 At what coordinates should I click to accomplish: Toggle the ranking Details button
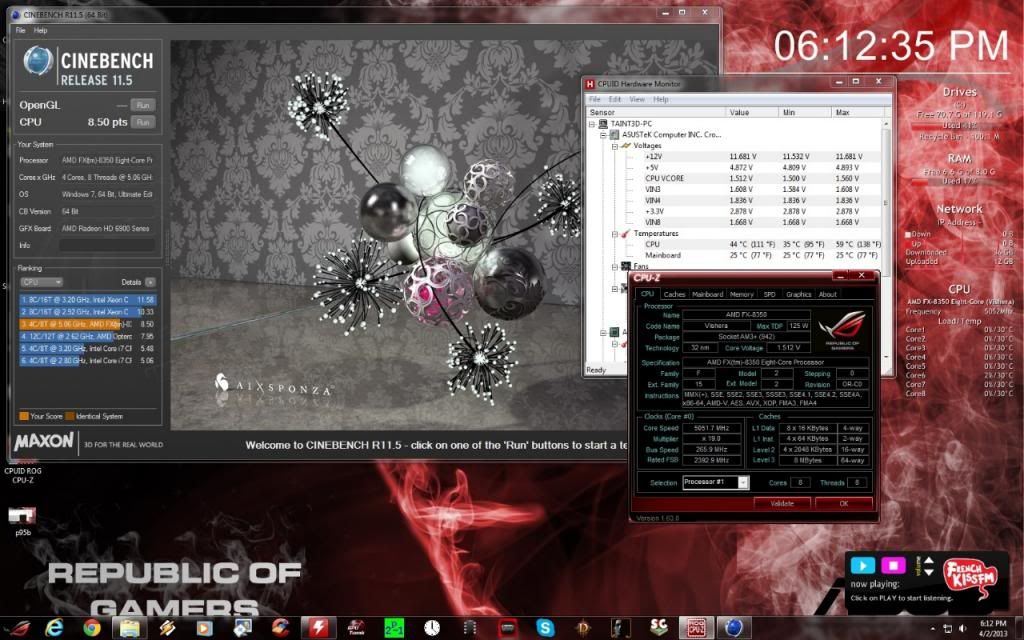coord(150,282)
